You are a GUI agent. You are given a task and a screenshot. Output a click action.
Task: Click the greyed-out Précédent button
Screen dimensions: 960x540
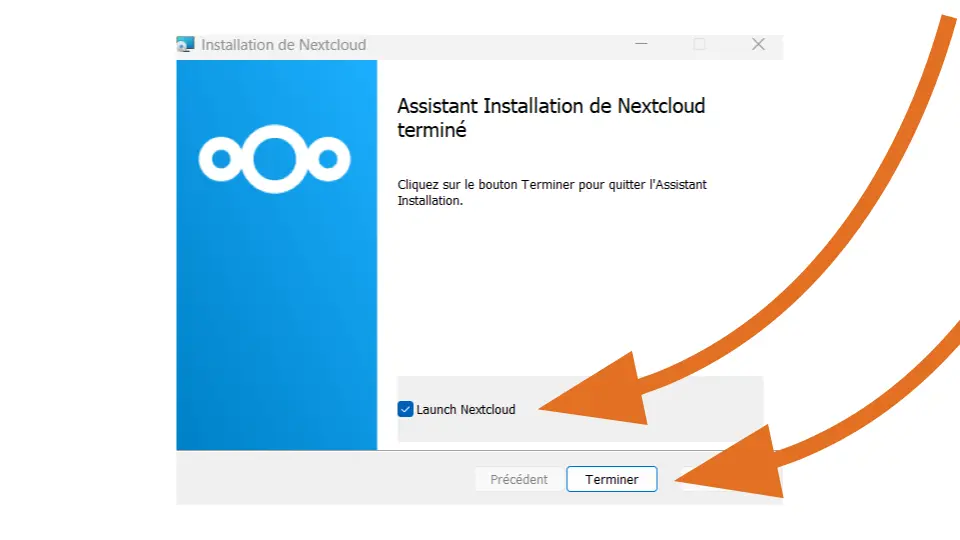pyautogui.click(x=519, y=479)
